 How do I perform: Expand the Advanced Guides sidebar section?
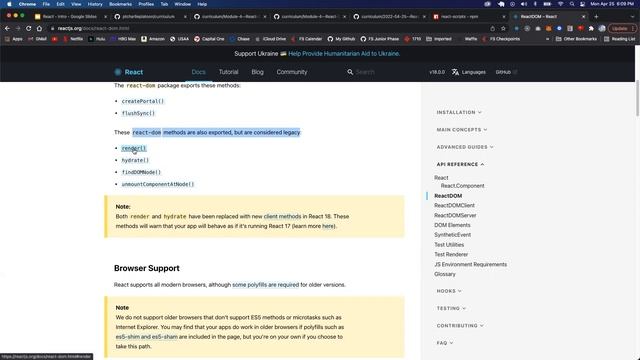coord(465,147)
